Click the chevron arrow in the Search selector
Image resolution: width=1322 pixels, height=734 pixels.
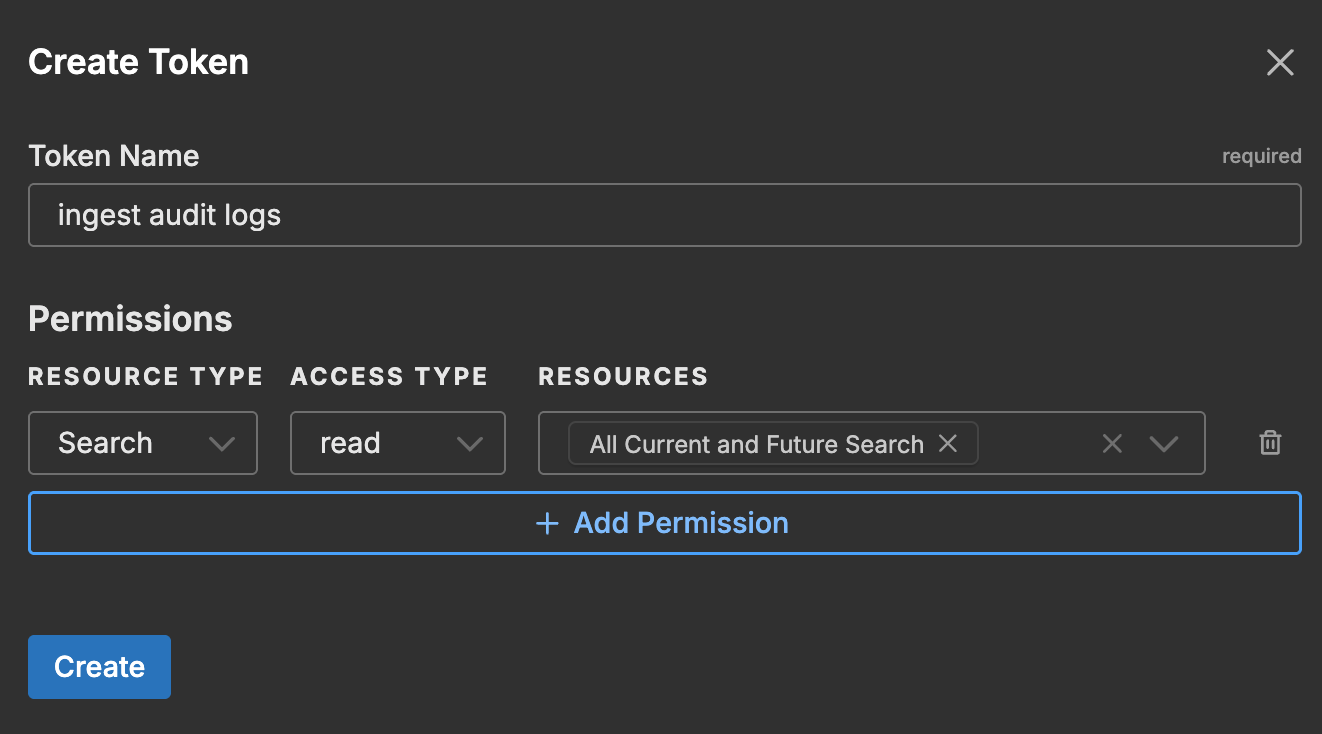coord(222,444)
